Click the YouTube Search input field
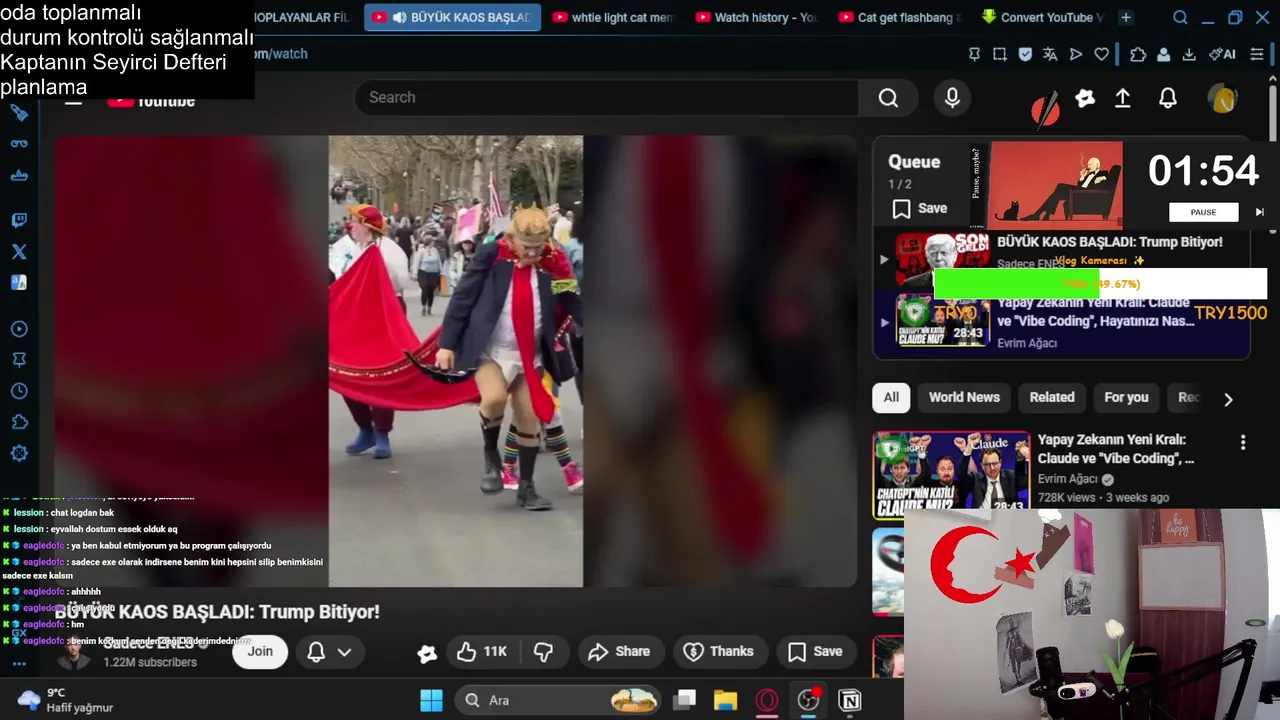The width and height of the screenshot is (1280, 720). pyautogui.click(x=606, y=97)
